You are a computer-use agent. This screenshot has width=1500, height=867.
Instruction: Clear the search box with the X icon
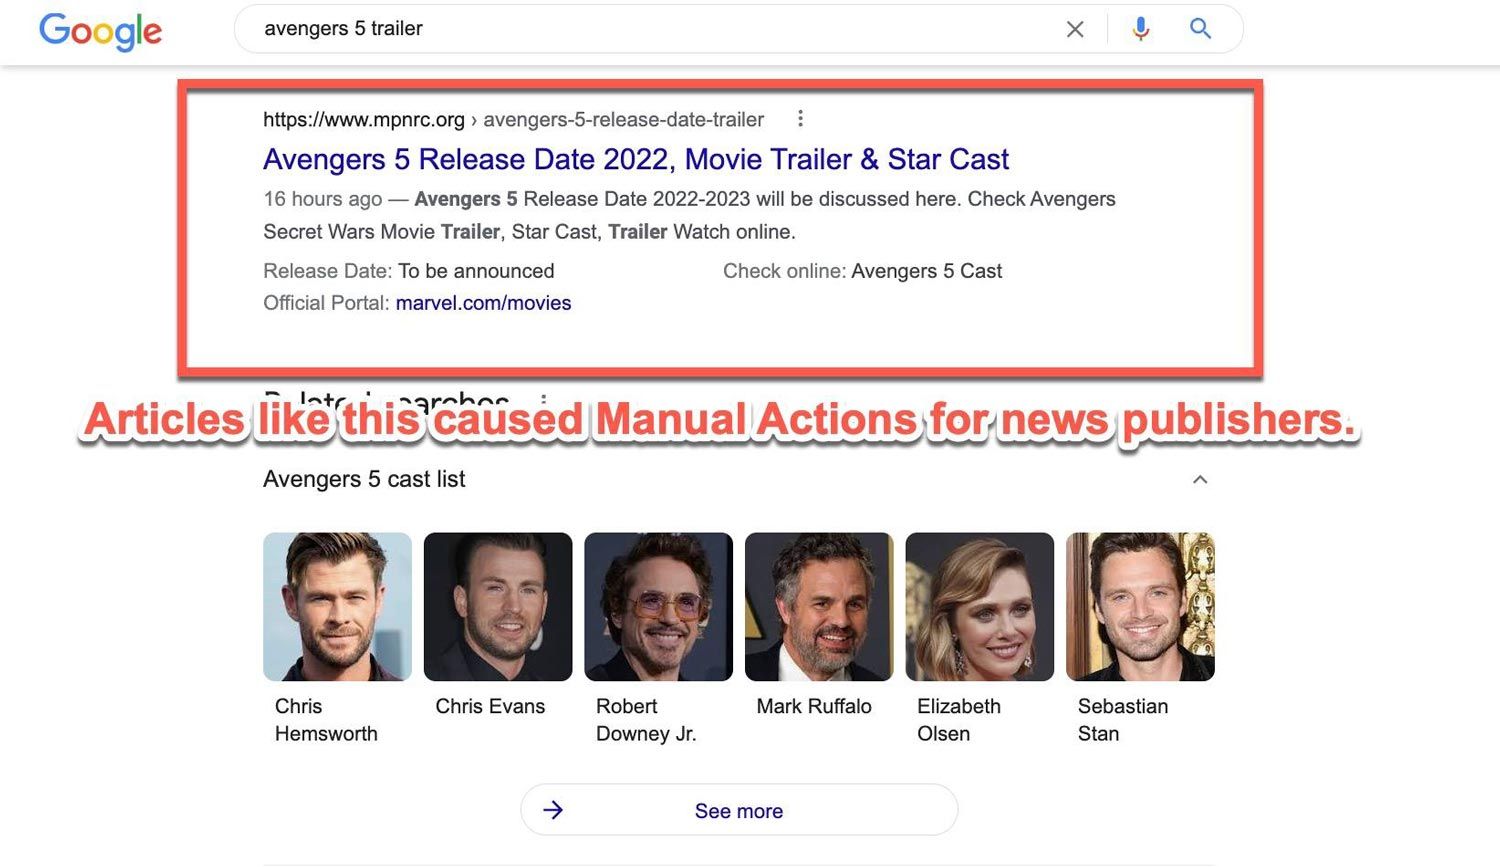point(1075,29)
